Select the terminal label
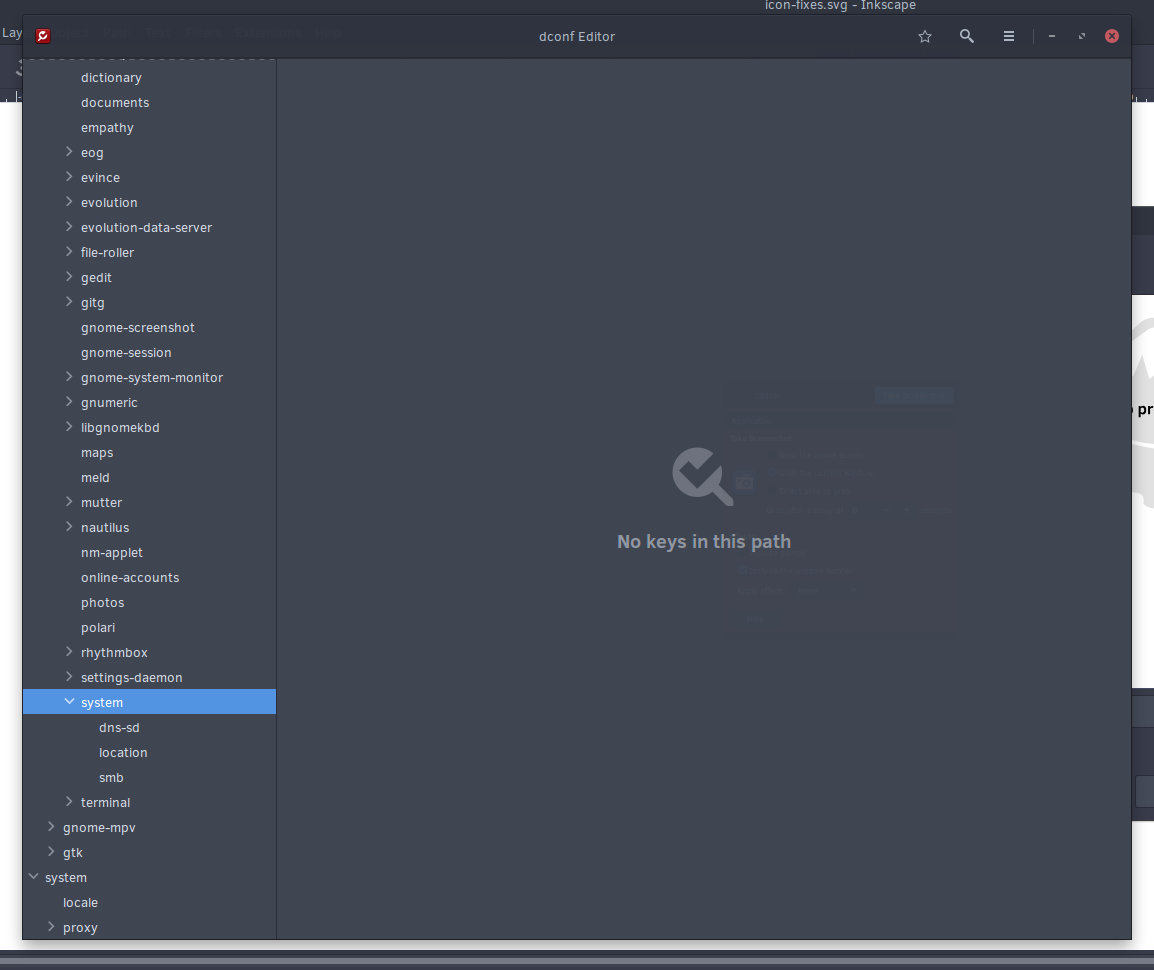Image resolution: width=1154 pixels, height=970 pixels. pos(105,803)
